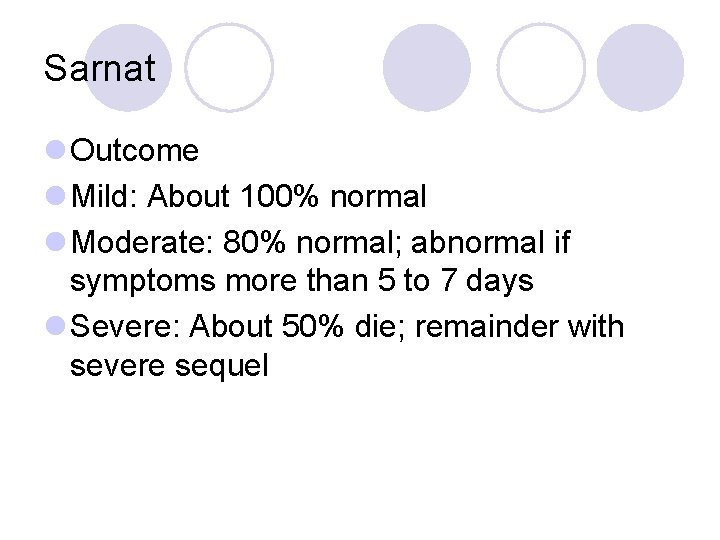This screenshot has width=720, height=540.
Task: Click the word 'abnormal' in the Moderate bullet
Action: [479, 242]
